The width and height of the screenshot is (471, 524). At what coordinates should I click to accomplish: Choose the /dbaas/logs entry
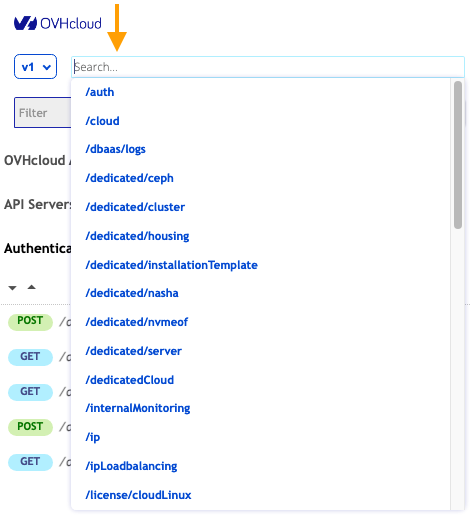115,149
